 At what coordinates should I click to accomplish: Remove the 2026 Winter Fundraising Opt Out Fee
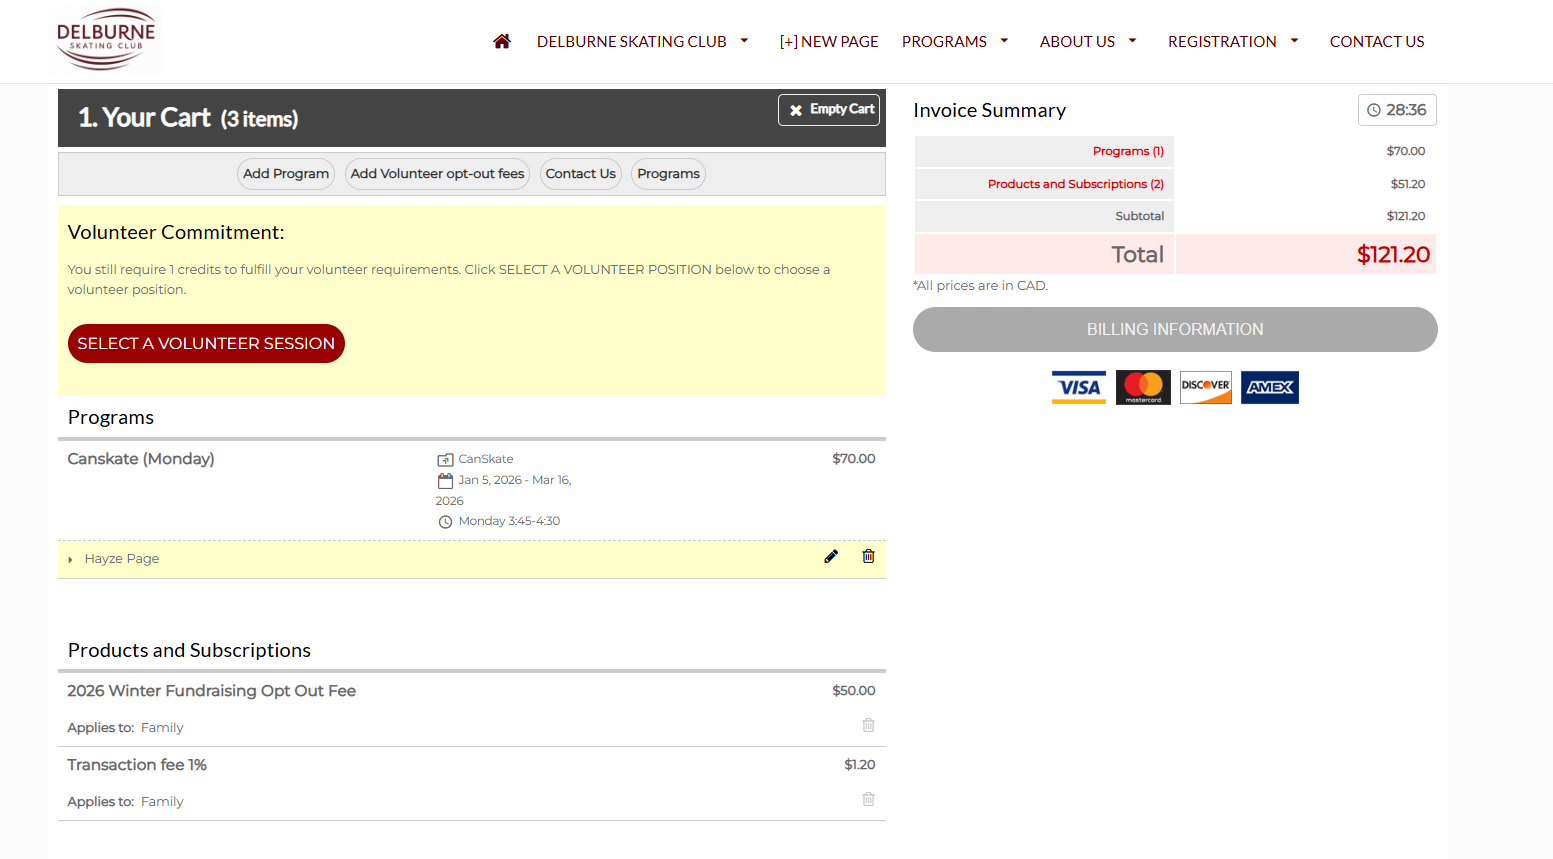pos(868,725)
